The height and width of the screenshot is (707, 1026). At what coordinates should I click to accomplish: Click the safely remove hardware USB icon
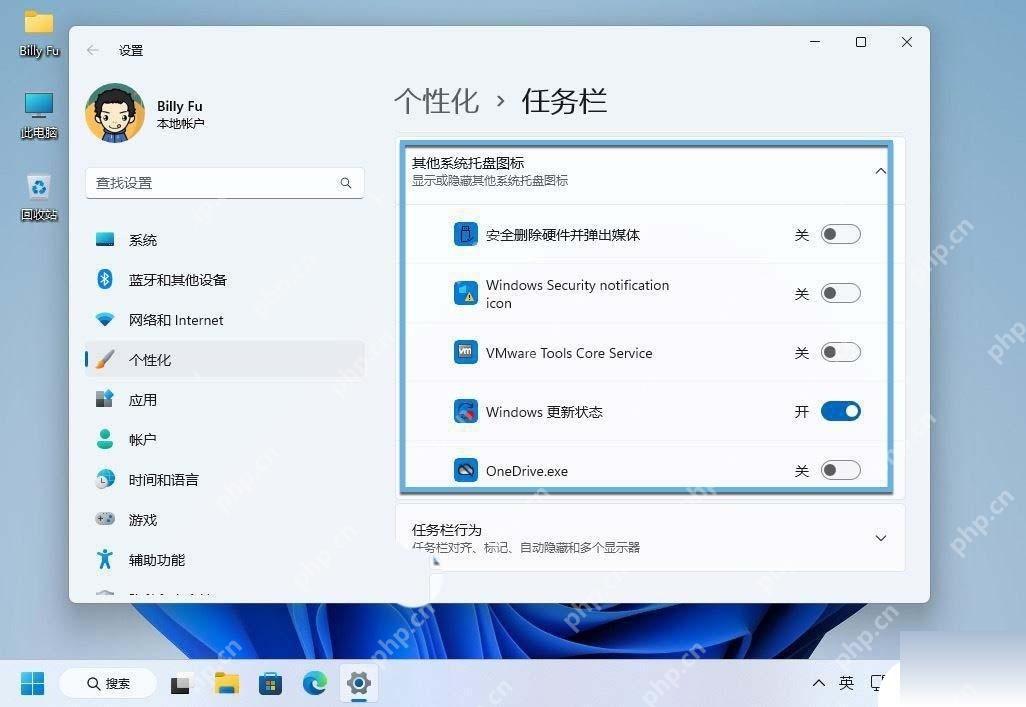point(465,234)
